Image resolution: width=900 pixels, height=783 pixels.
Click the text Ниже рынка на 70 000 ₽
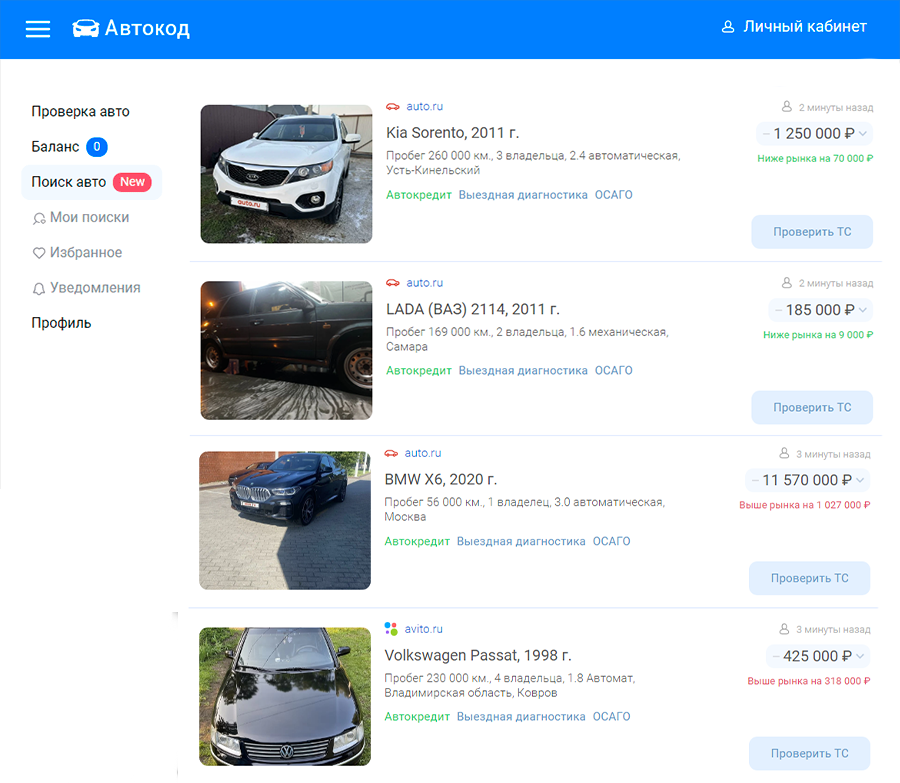click(x=815, y=159)
